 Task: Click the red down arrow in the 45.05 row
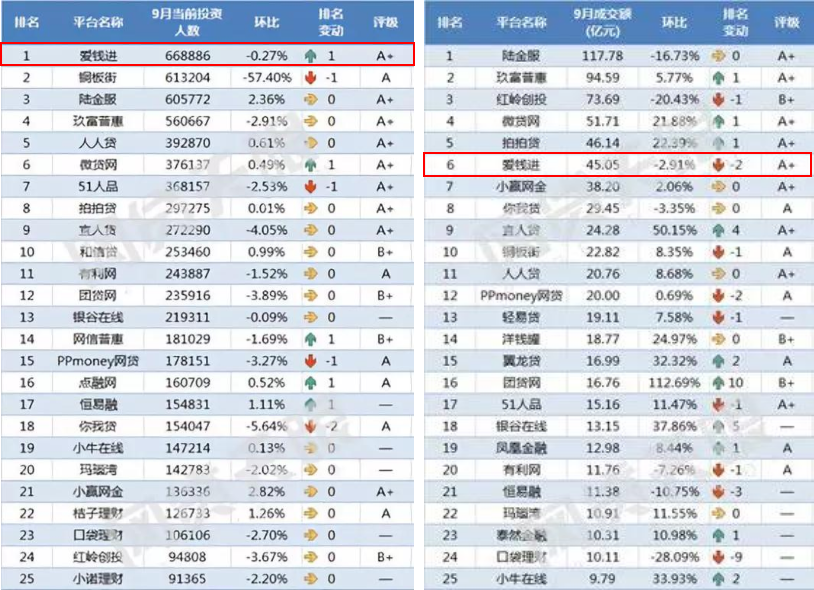718,165
